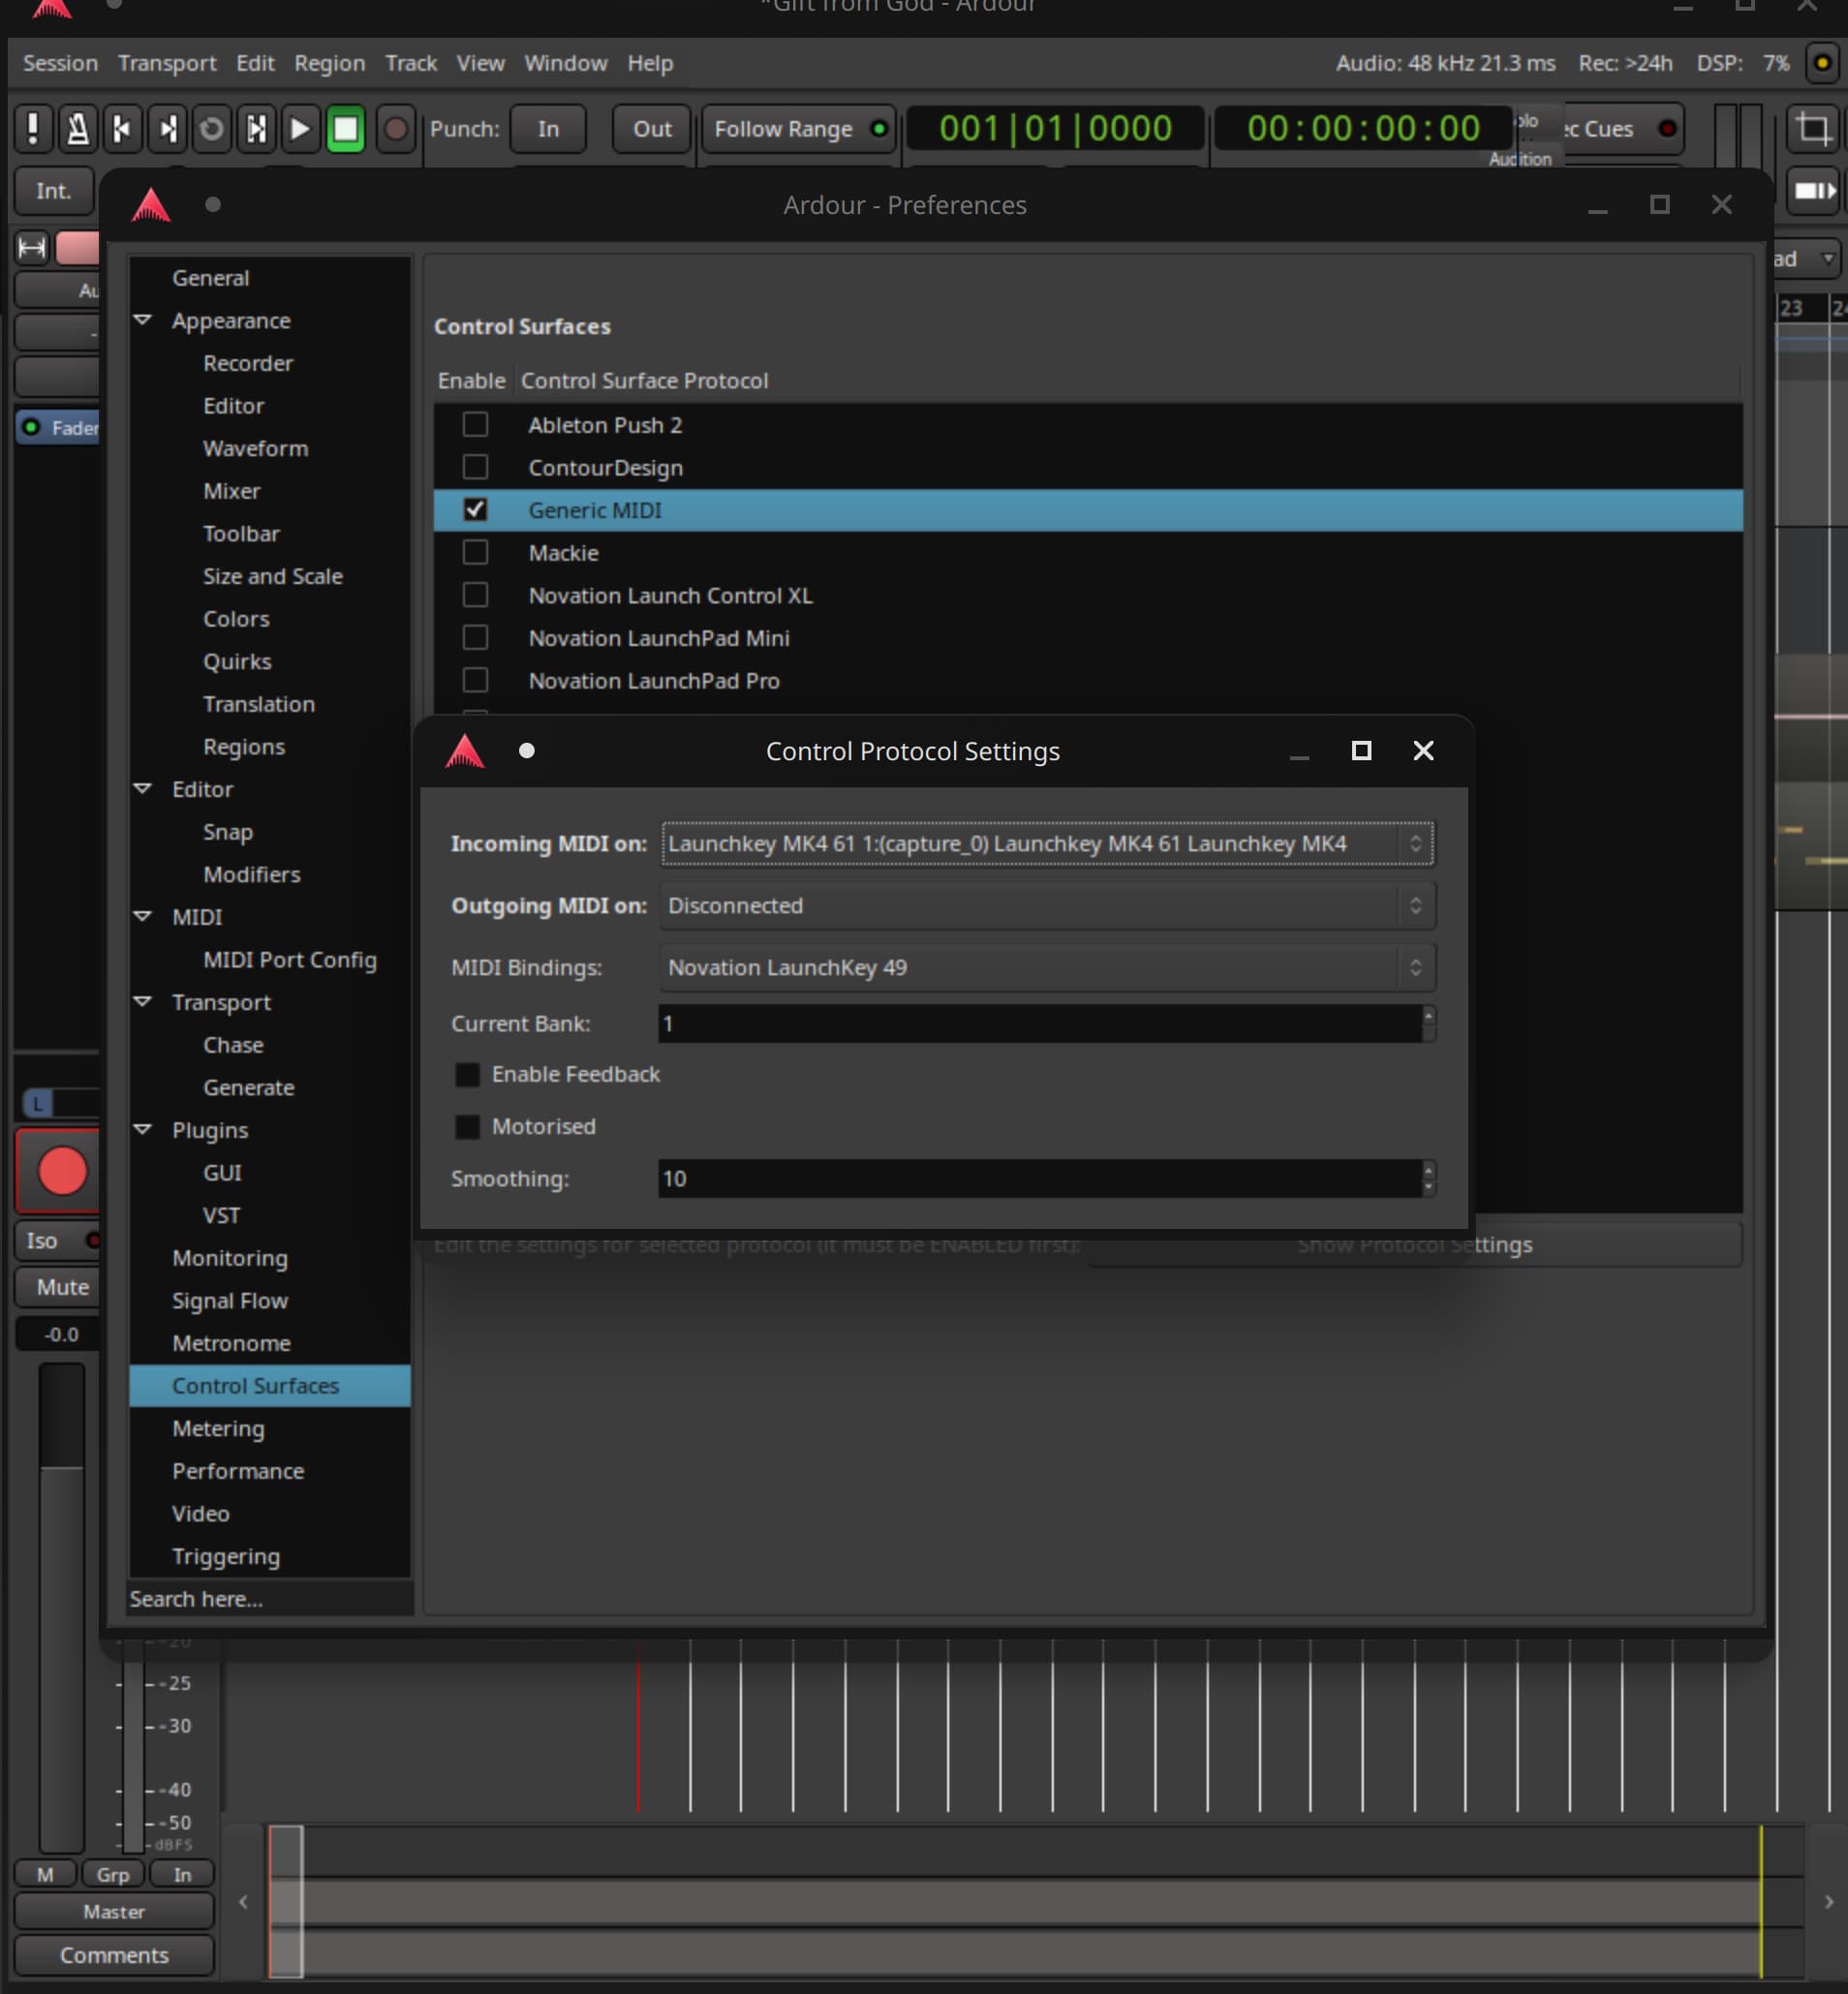Viewport: 1848px width, 1994px height.
Task: Tick the Enable Feedback checkbox
Action: tap(467, 1074)
